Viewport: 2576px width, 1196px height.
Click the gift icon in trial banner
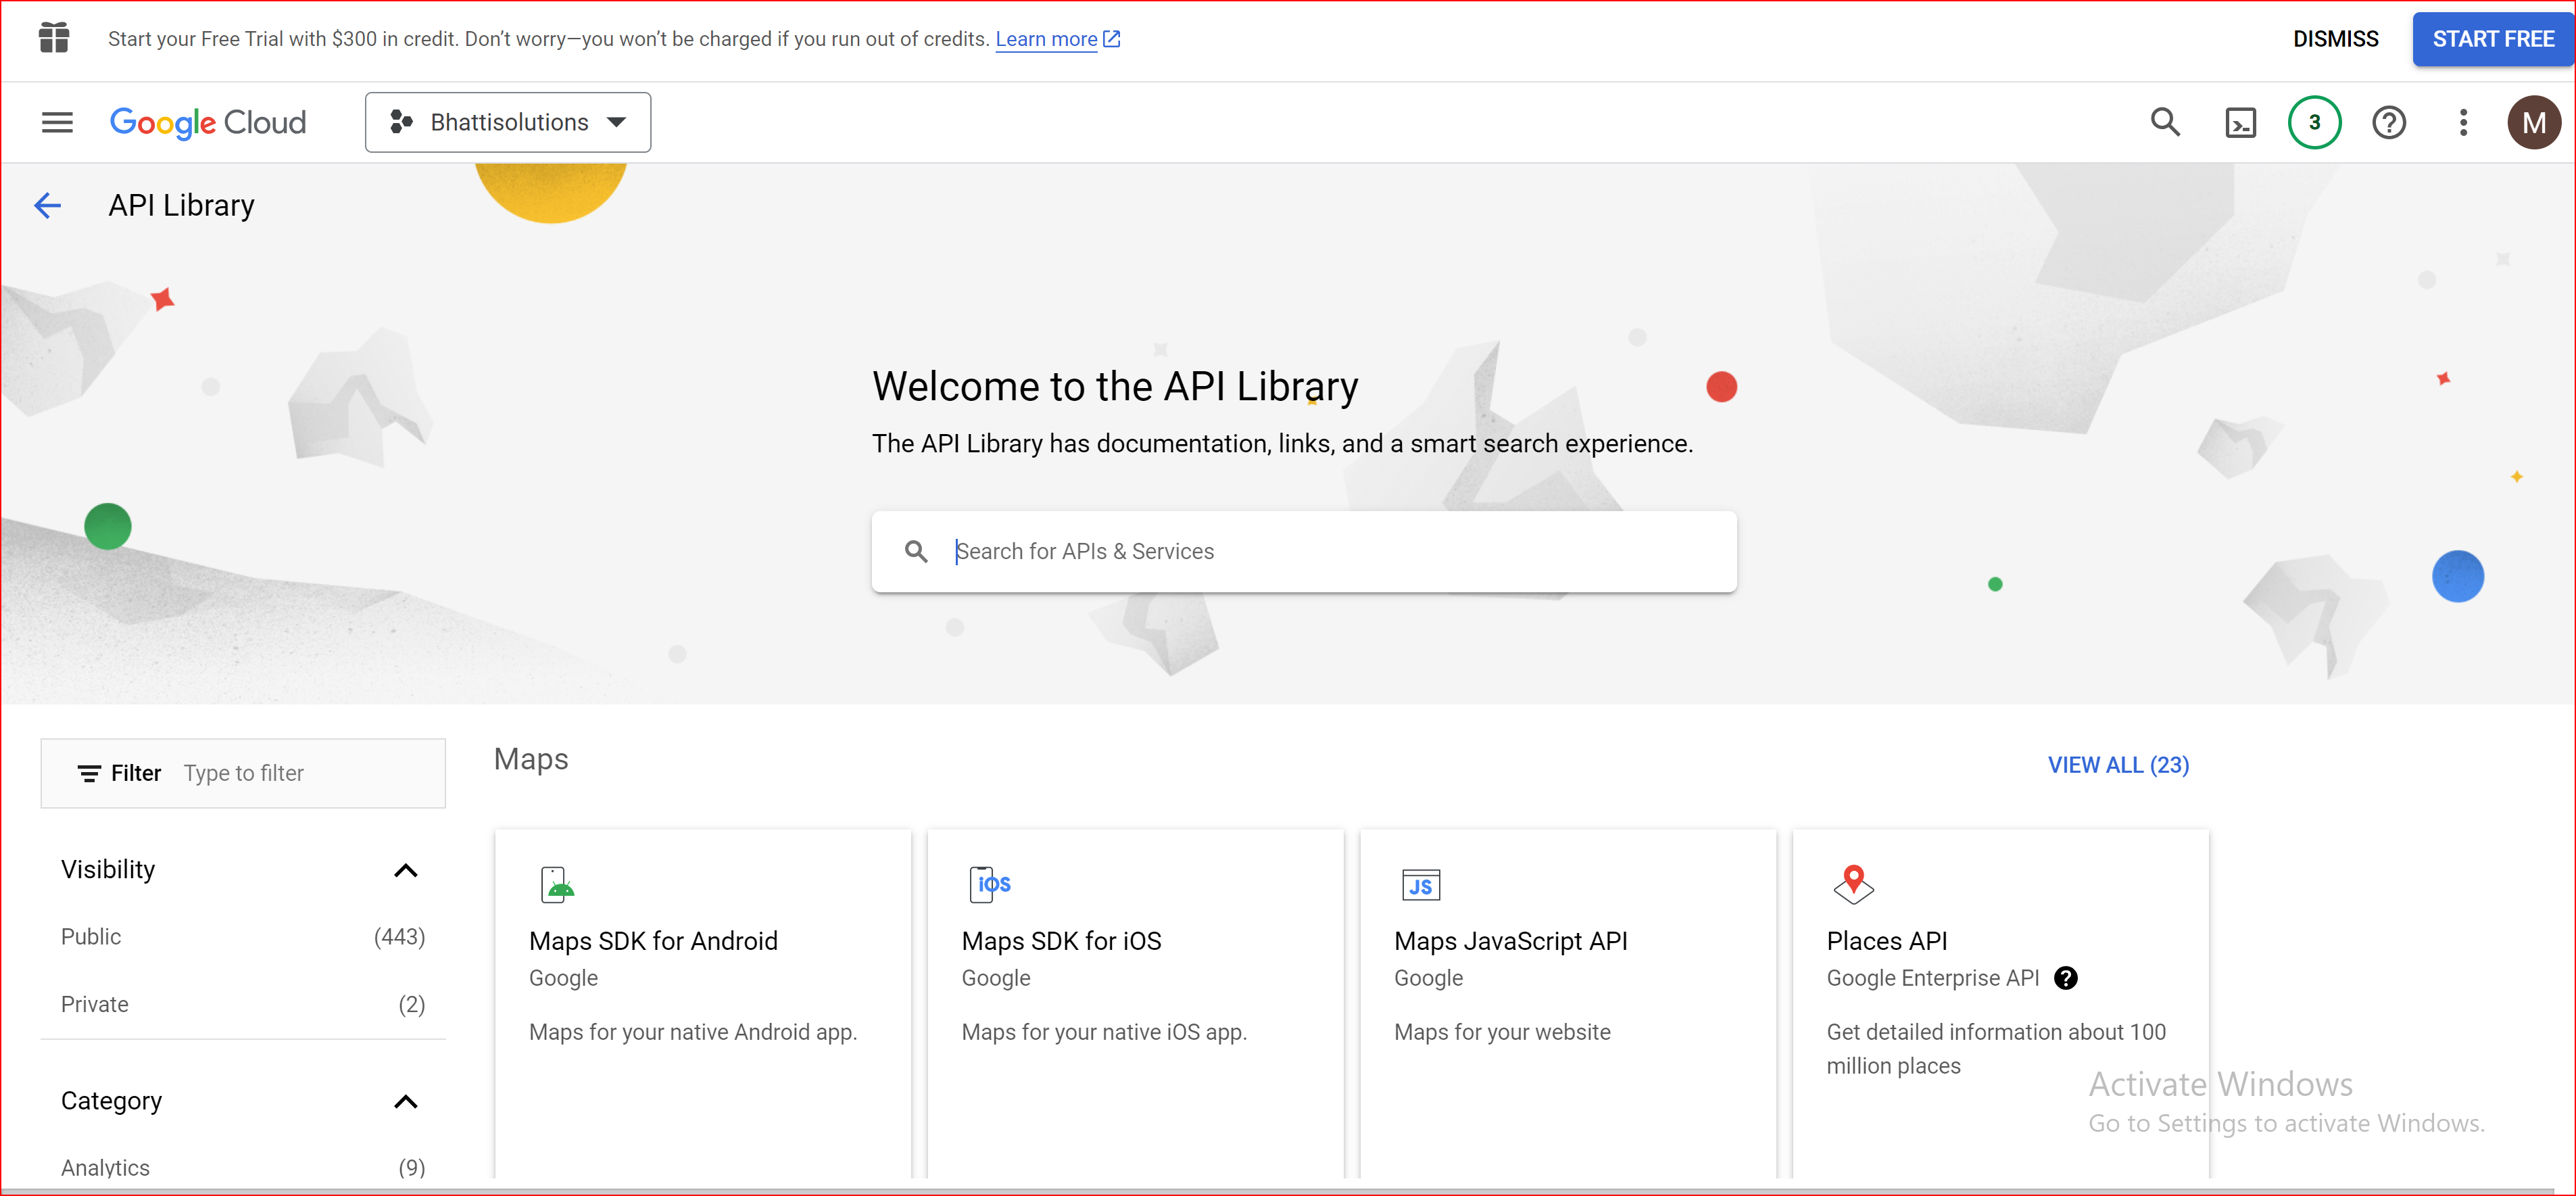[x=54, y=38]
